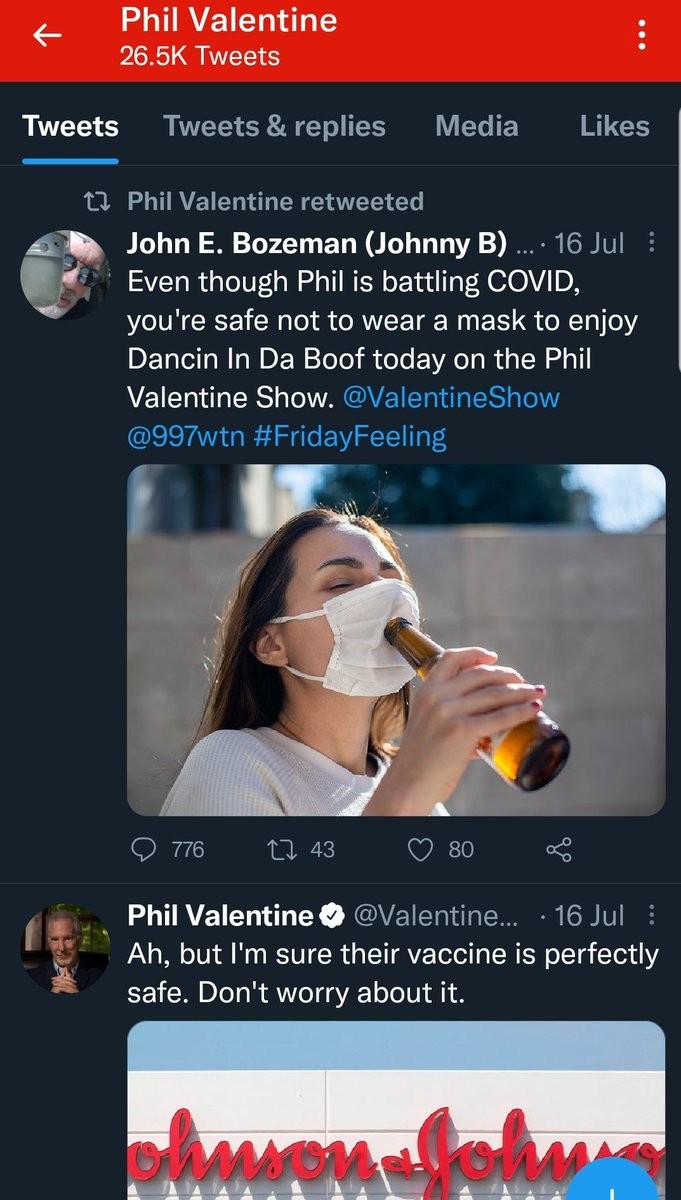Image resolution: width=681 pixels, height=1200 pixels.
Task: Open the @ValentineShow mention link
Action: pyautogui.click(x=451, y=397)
